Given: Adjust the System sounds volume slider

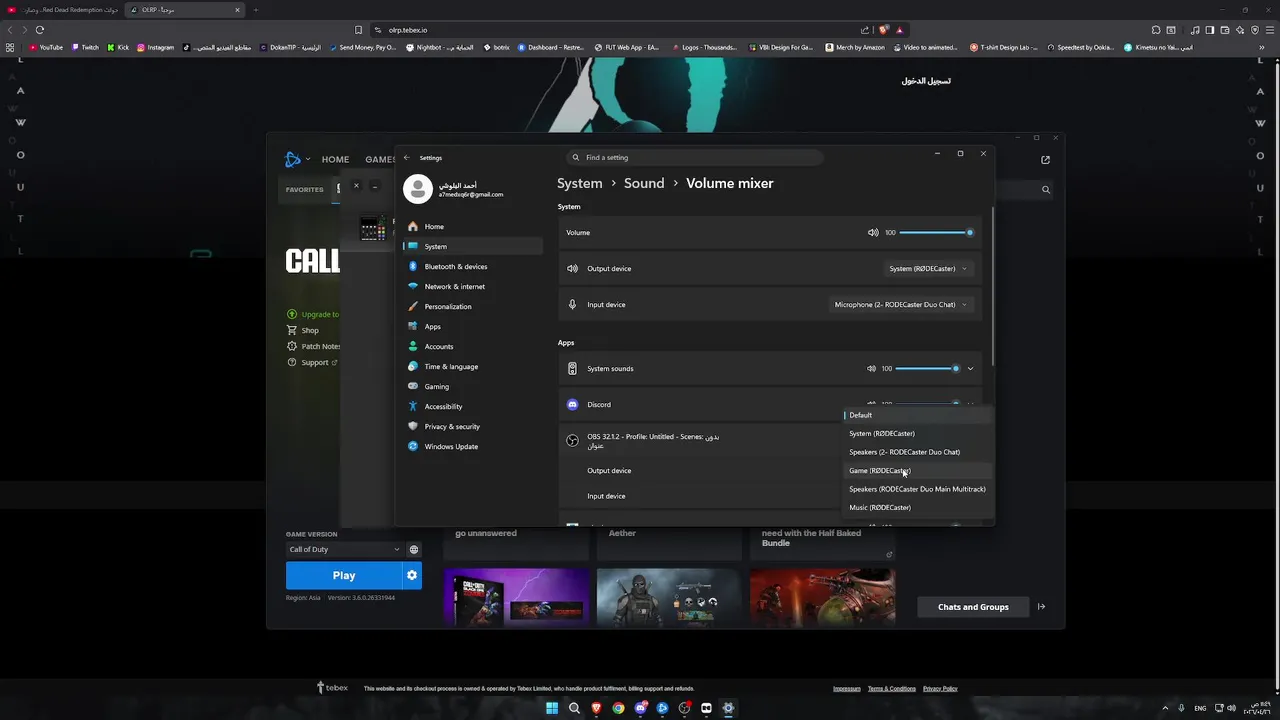Looking at the screenshot, I should [927, 368].
